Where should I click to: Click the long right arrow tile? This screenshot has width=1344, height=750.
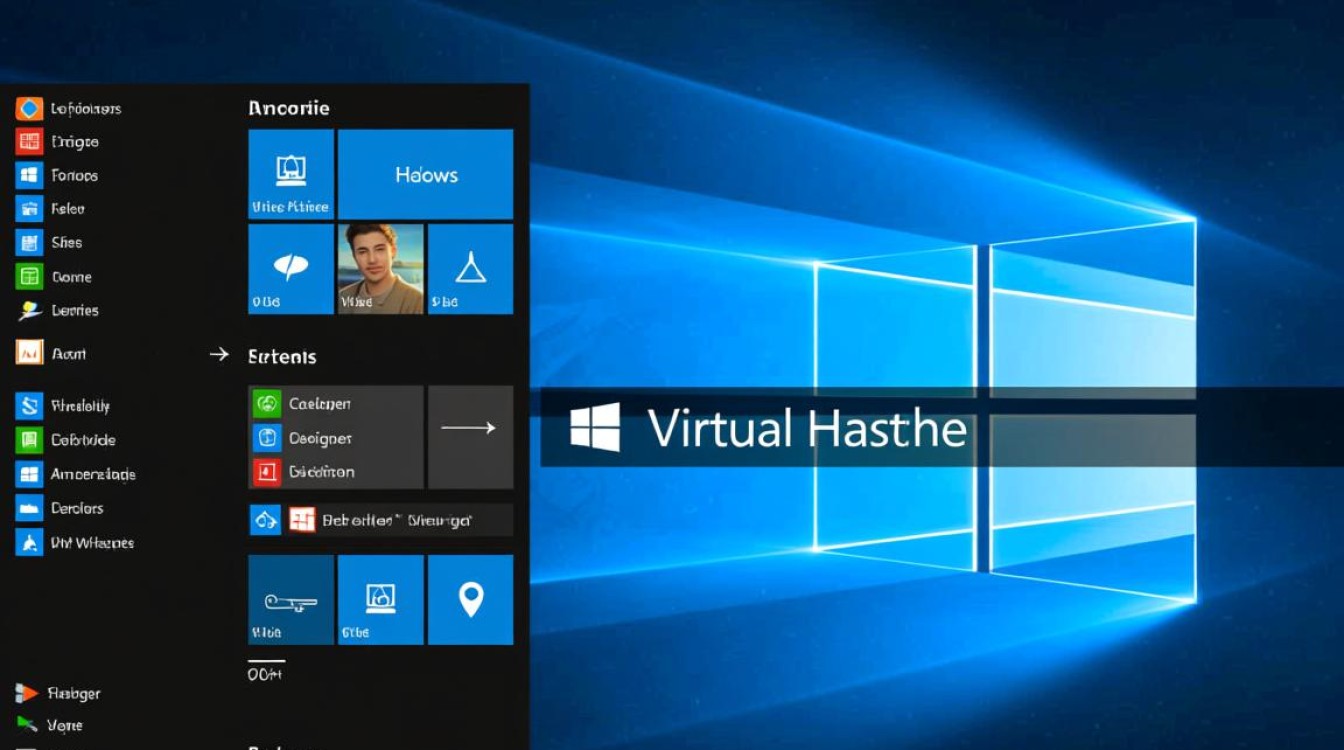[470, 428]
